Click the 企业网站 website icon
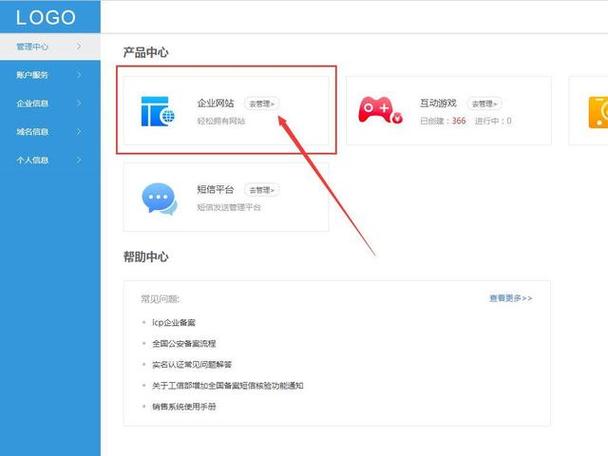Screen dimensions: 608x456 coord(158,111)
